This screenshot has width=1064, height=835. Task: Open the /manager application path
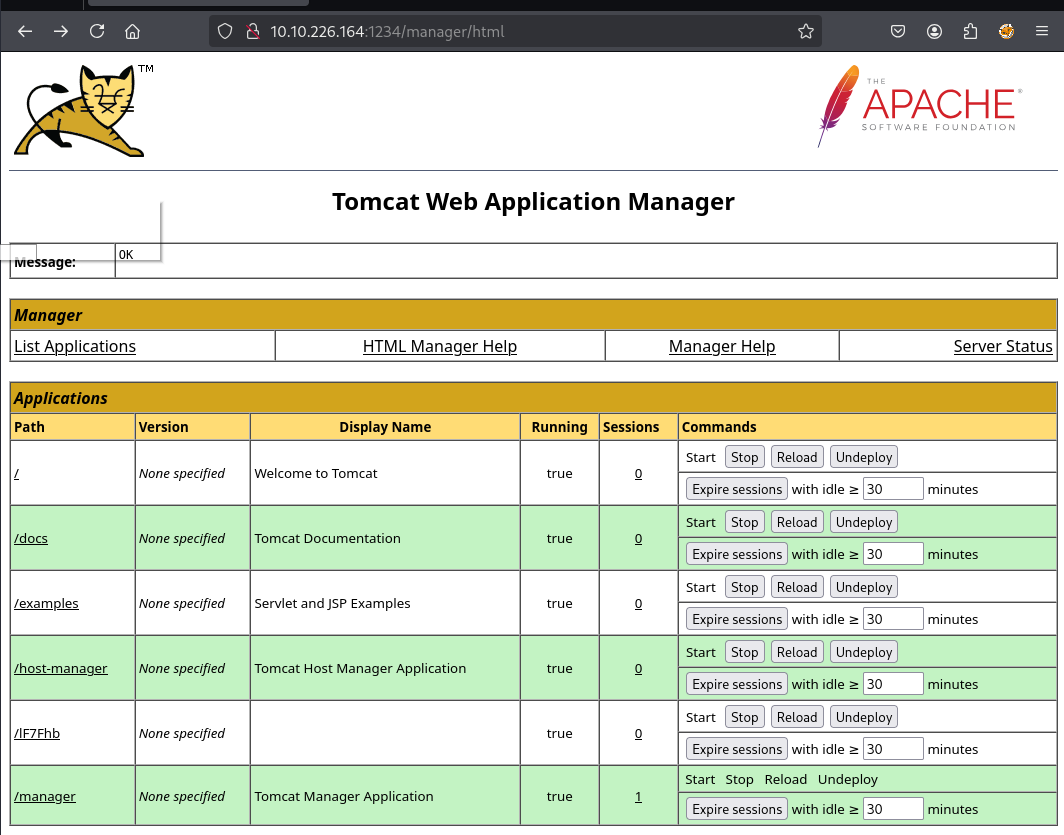[x=45, y=796]
